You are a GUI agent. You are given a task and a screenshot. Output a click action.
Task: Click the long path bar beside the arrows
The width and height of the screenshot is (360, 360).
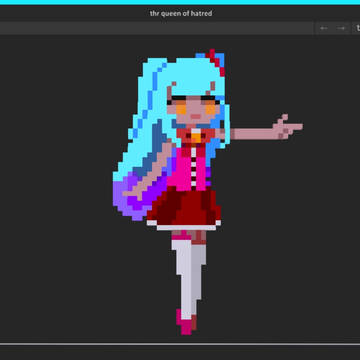157,28
